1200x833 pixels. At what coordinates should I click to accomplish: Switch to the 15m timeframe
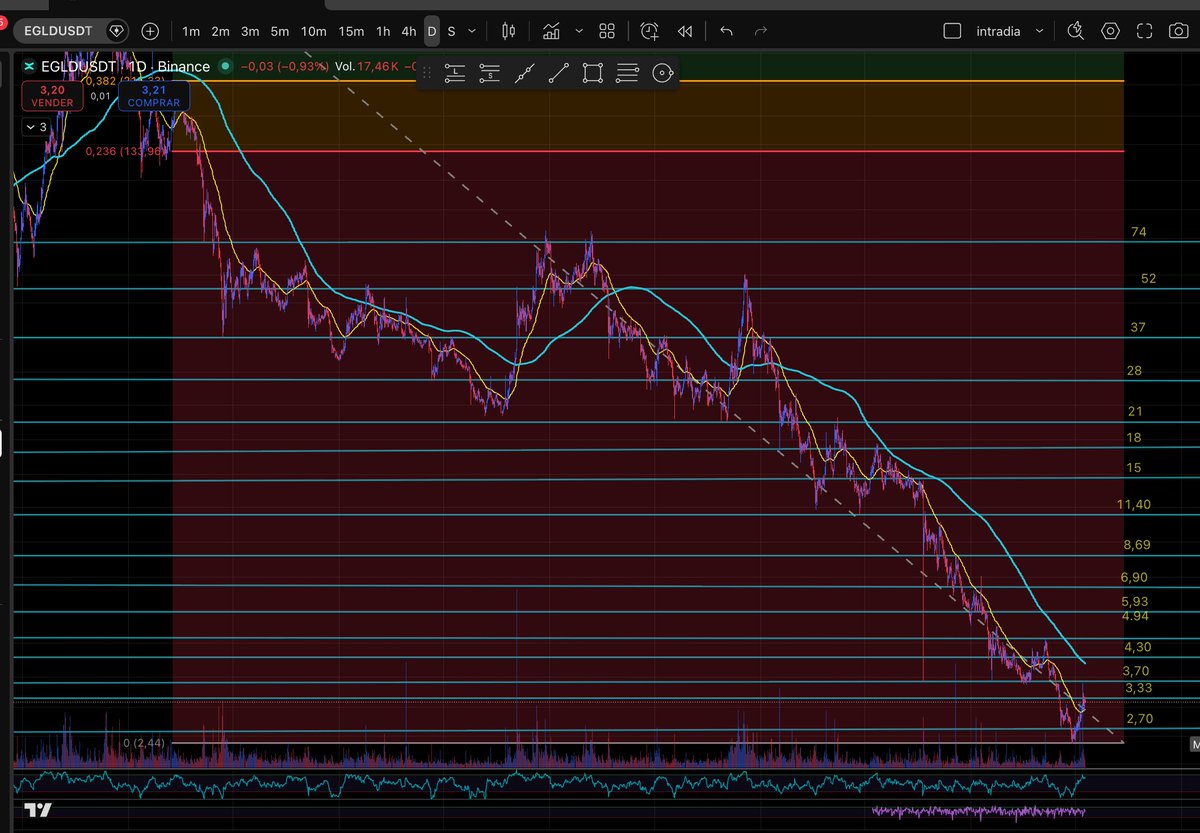click(x=351, y=31)
